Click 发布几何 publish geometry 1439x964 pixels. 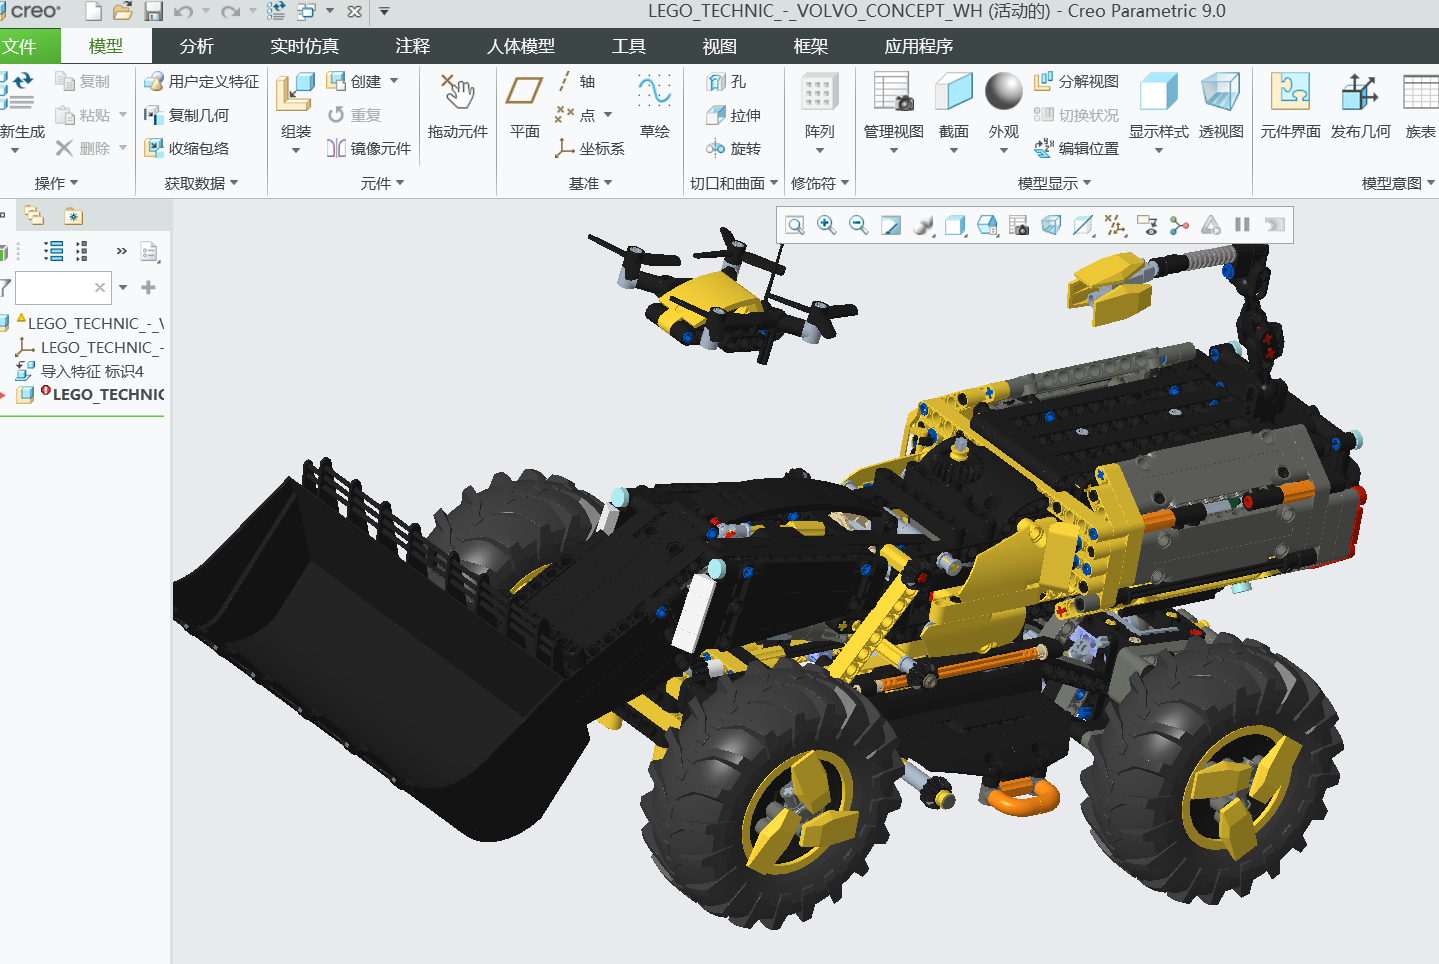point(1360,106)
